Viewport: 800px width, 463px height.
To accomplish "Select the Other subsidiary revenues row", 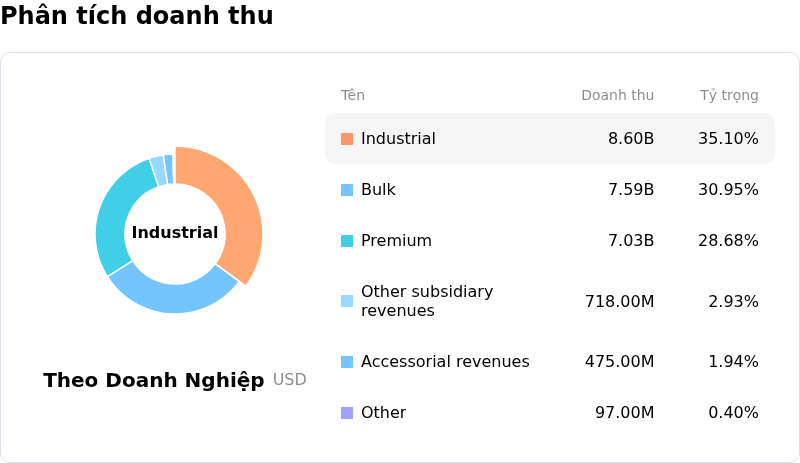I will click(x=550, y=301).
